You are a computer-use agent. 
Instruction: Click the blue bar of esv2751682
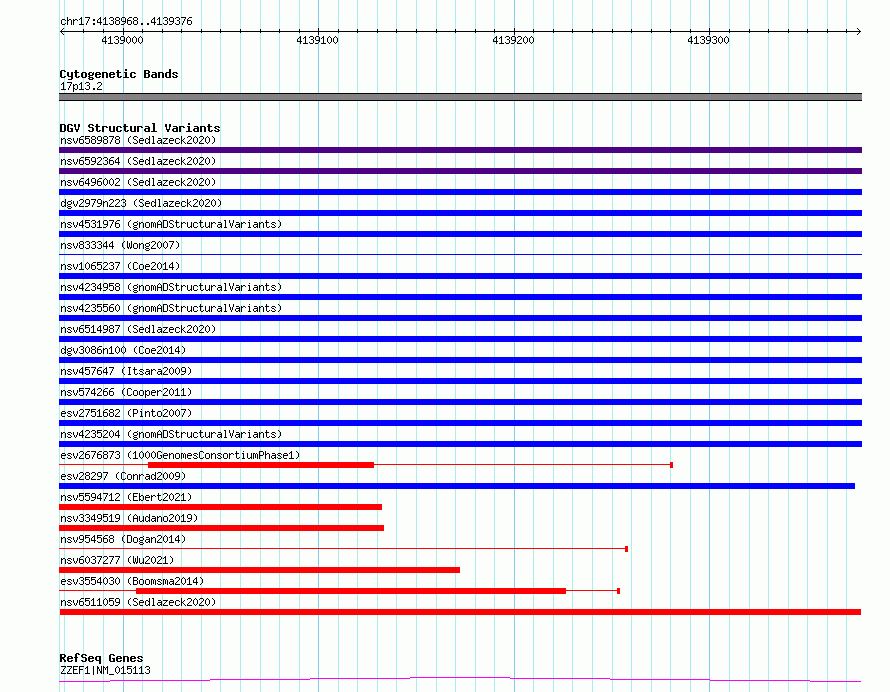click(x=460, y=423)
